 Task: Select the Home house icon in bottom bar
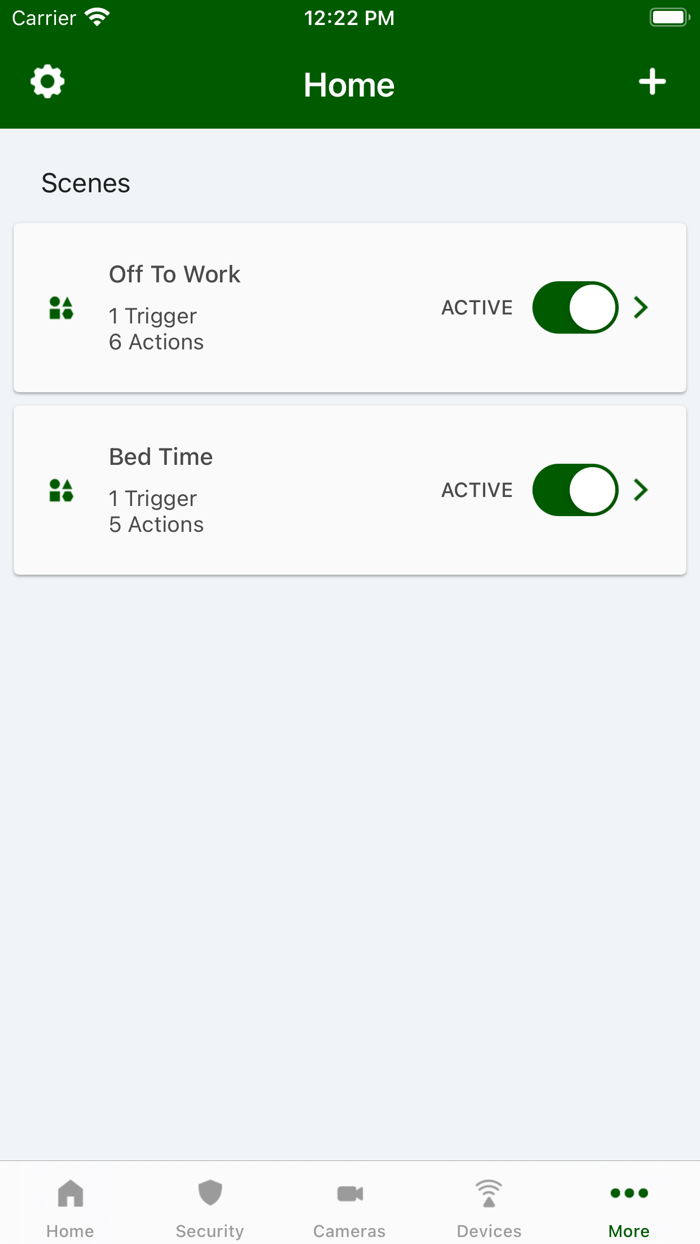point(70,1192)
